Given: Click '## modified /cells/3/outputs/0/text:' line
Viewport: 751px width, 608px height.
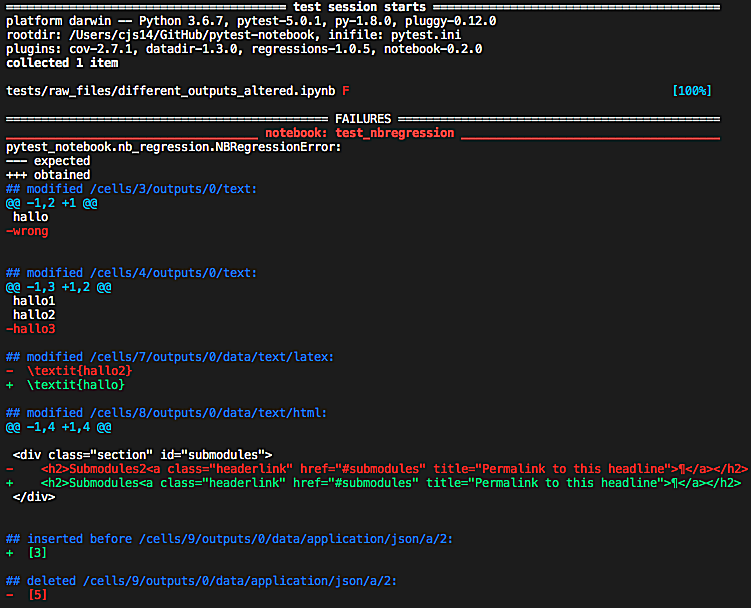Looking at the screenshot, I should (x=131, y=189).
